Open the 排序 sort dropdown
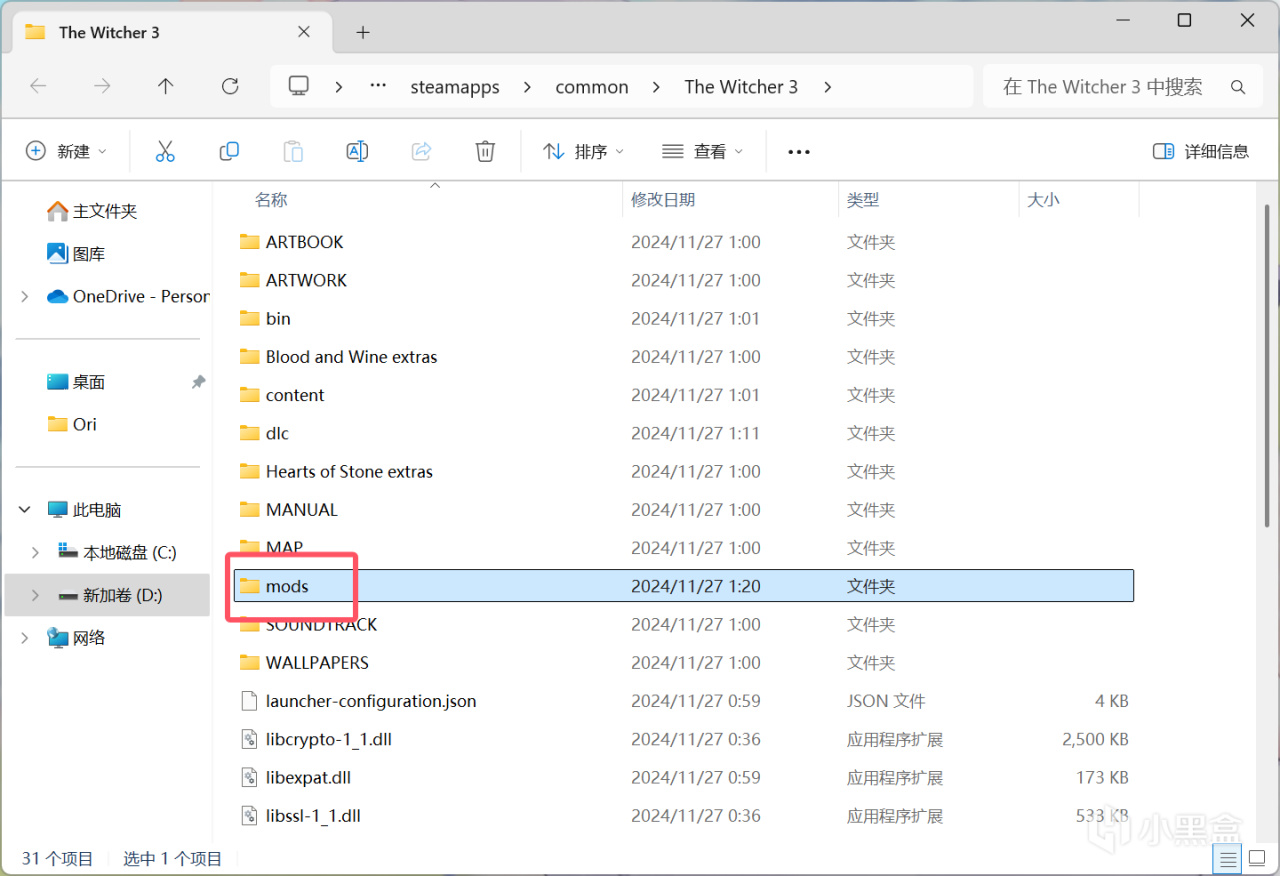Screen dimensions: 1280x876 point(583,151)
